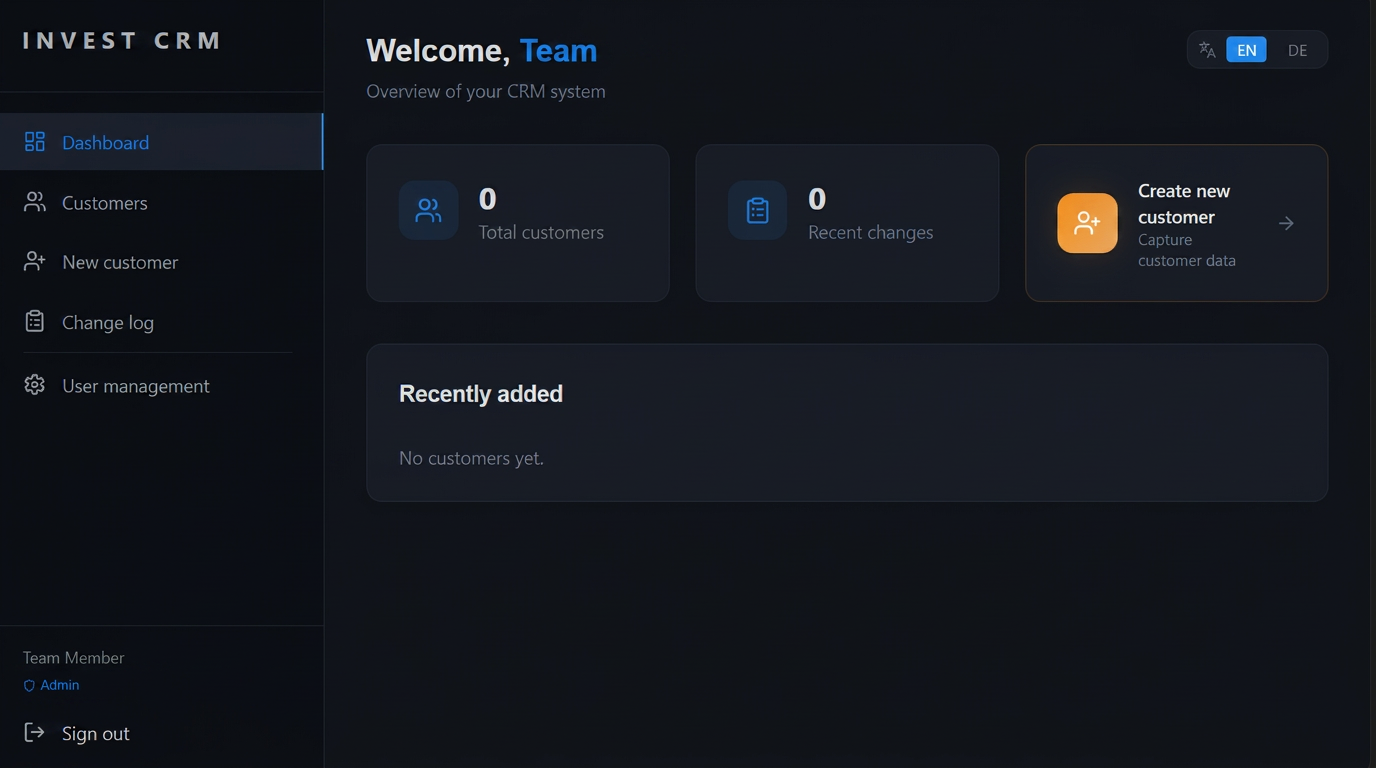Click the Customers people icon in sidebar
This screenshot has height=768, width=1376.
pos(35,202)
